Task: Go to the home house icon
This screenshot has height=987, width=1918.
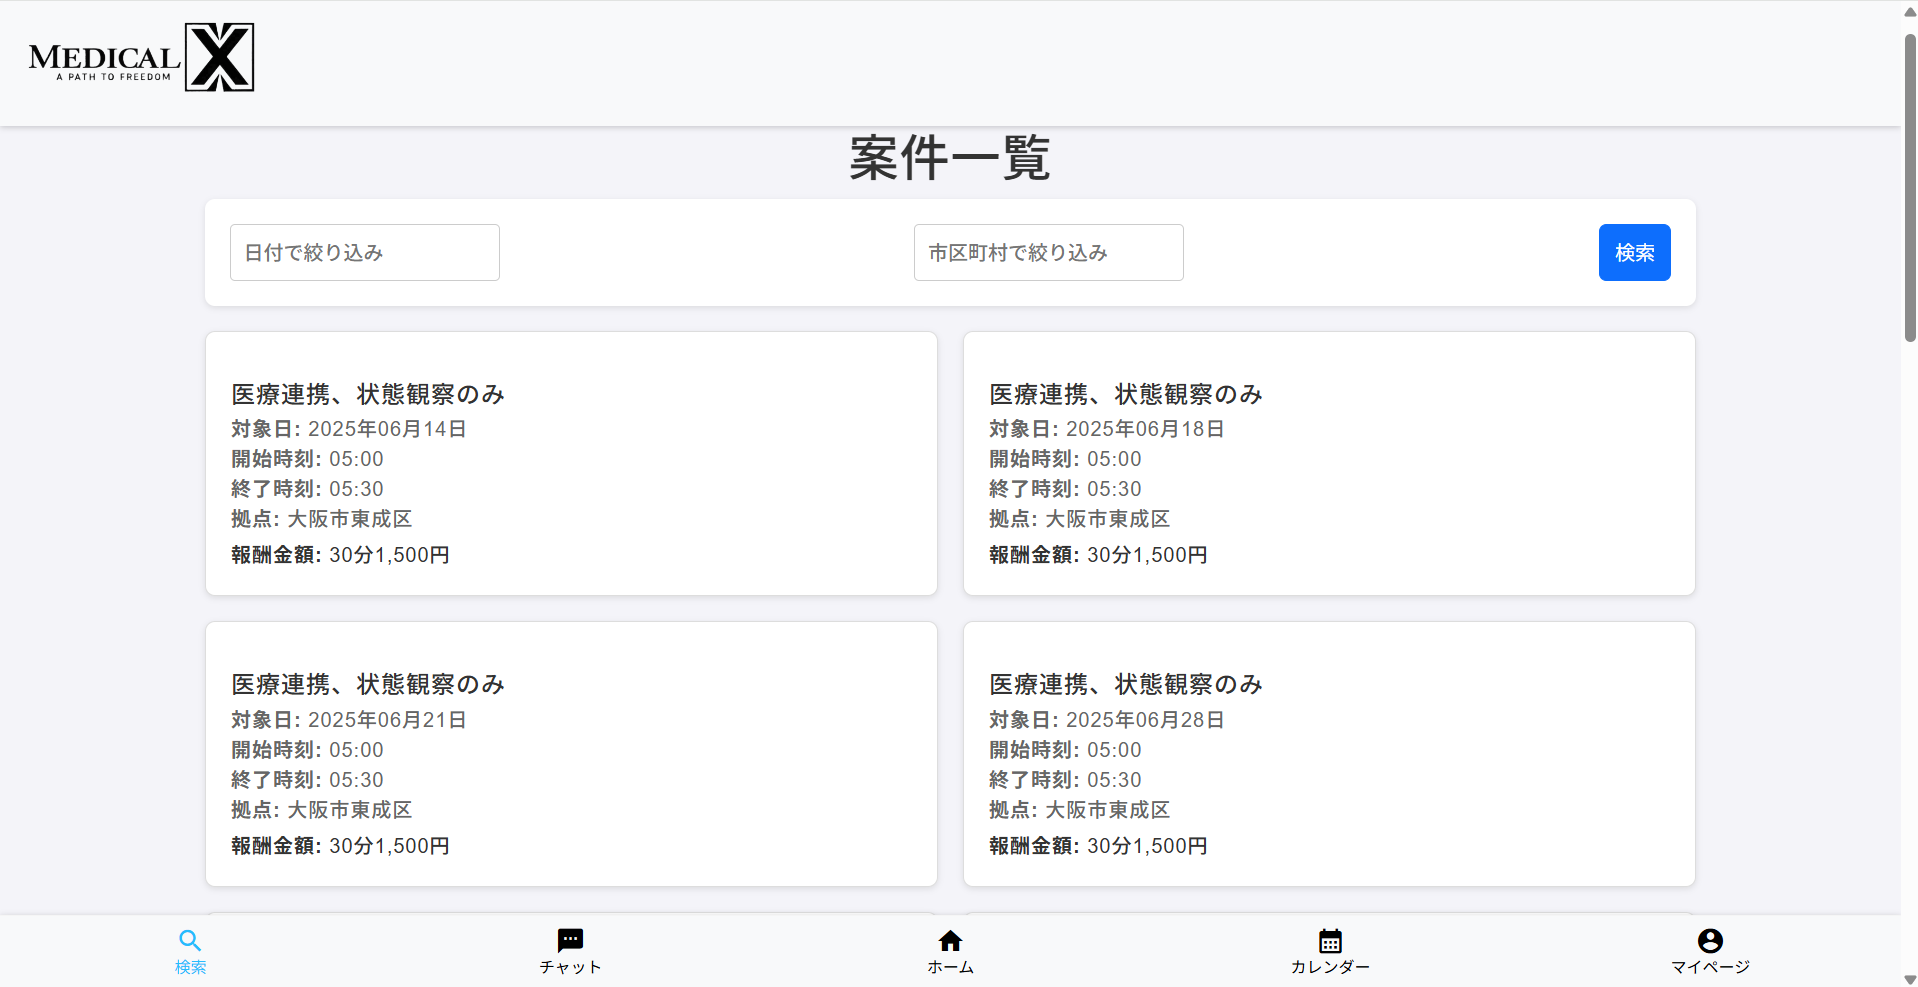Action: [950, 940]
